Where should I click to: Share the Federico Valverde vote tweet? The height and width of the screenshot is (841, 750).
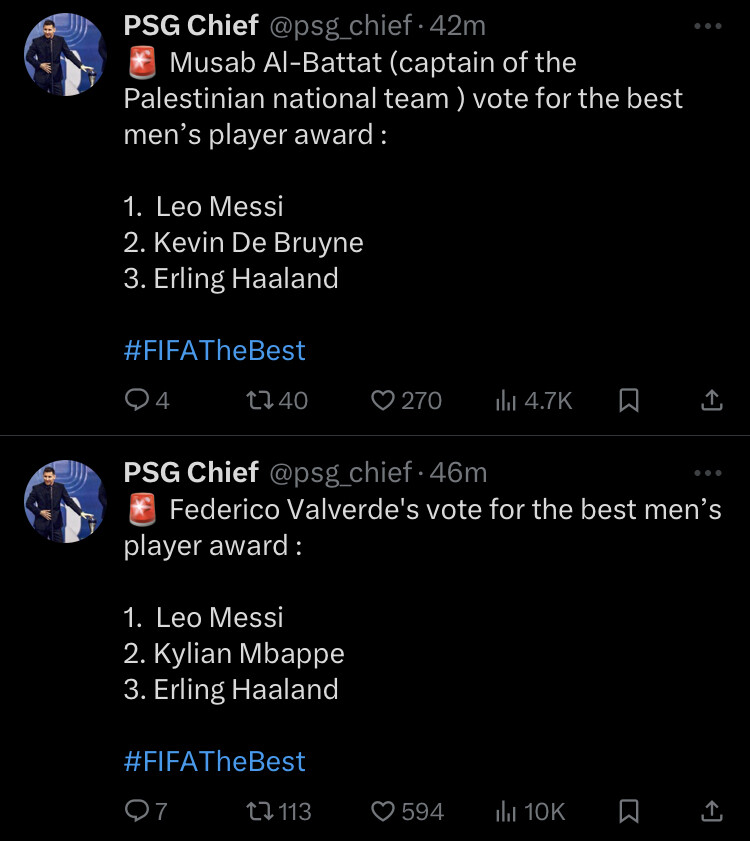pos(711,811)
